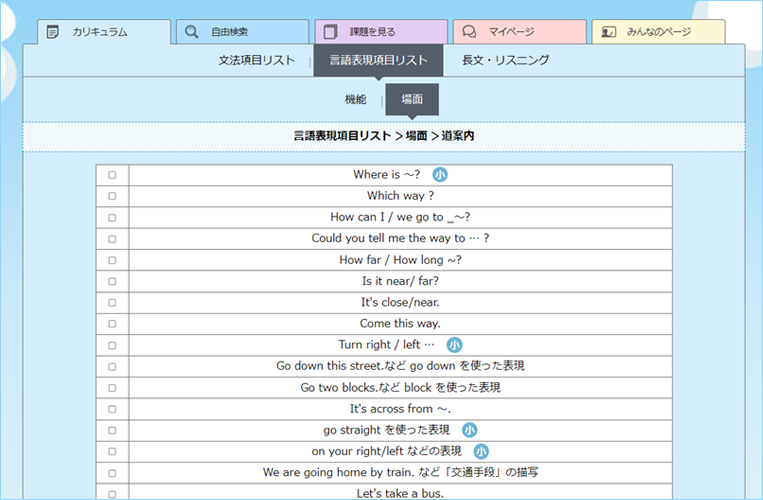
Task: Tick the Come this way. checkbox
Action: coord(112,324)
